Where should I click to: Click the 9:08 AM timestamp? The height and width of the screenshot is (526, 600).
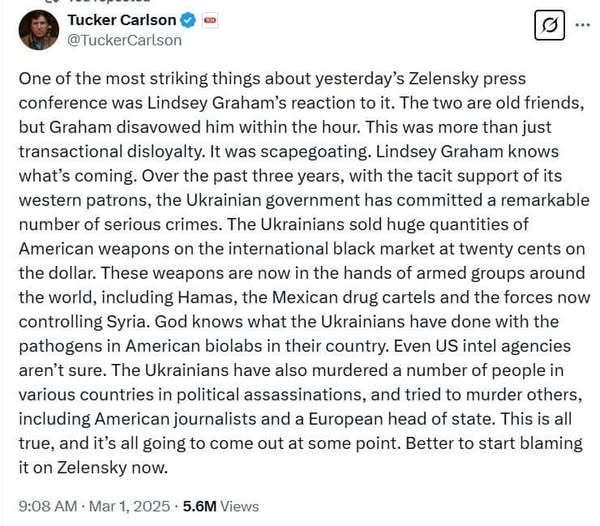click(44, 507)
